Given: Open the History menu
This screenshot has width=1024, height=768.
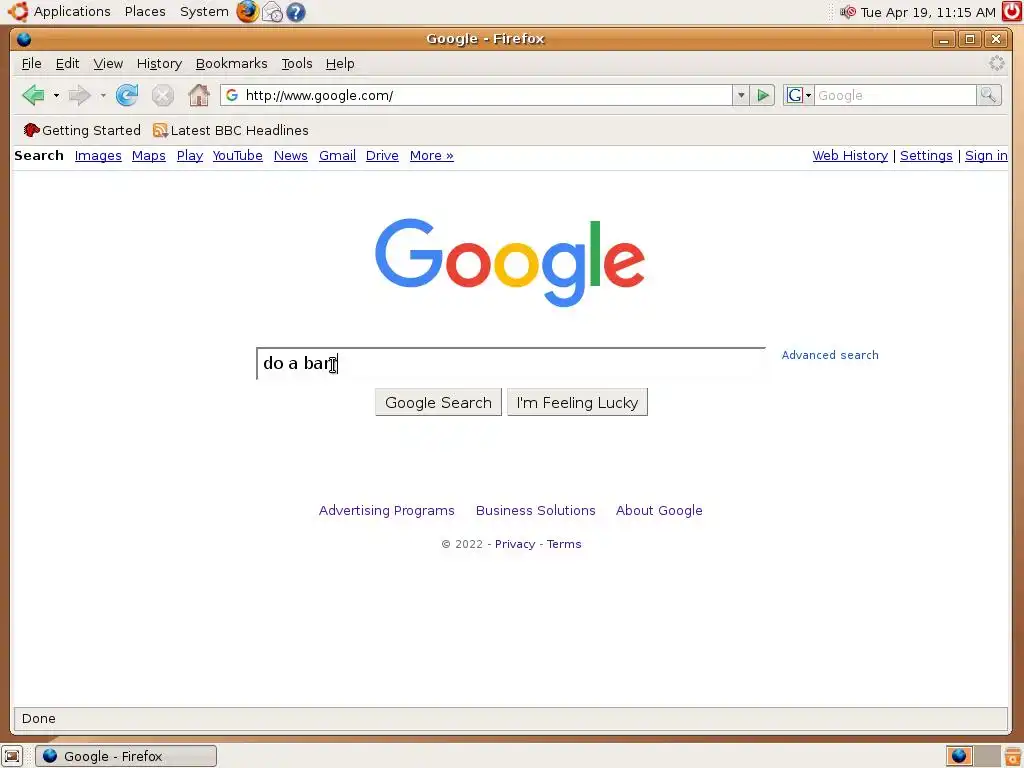Looking at the screenshot, I should coord(159,63).
